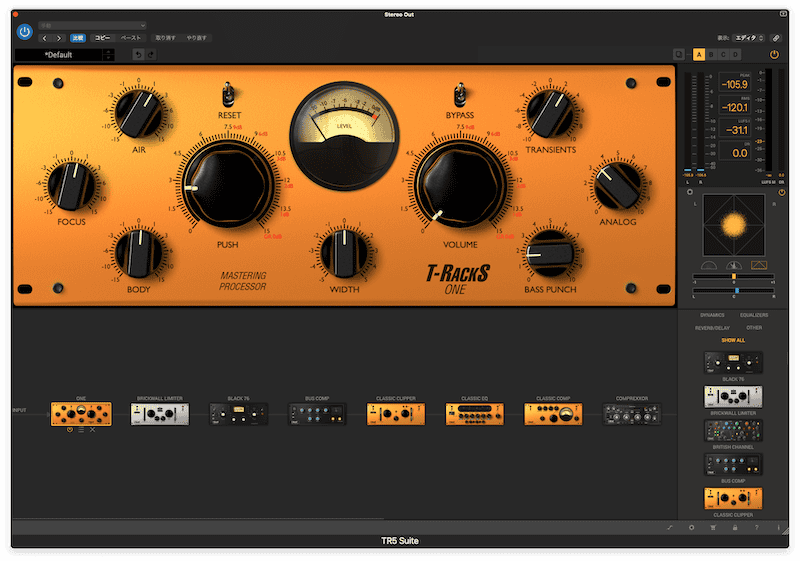Click the 比較 compare button

[x=78, y=38]
